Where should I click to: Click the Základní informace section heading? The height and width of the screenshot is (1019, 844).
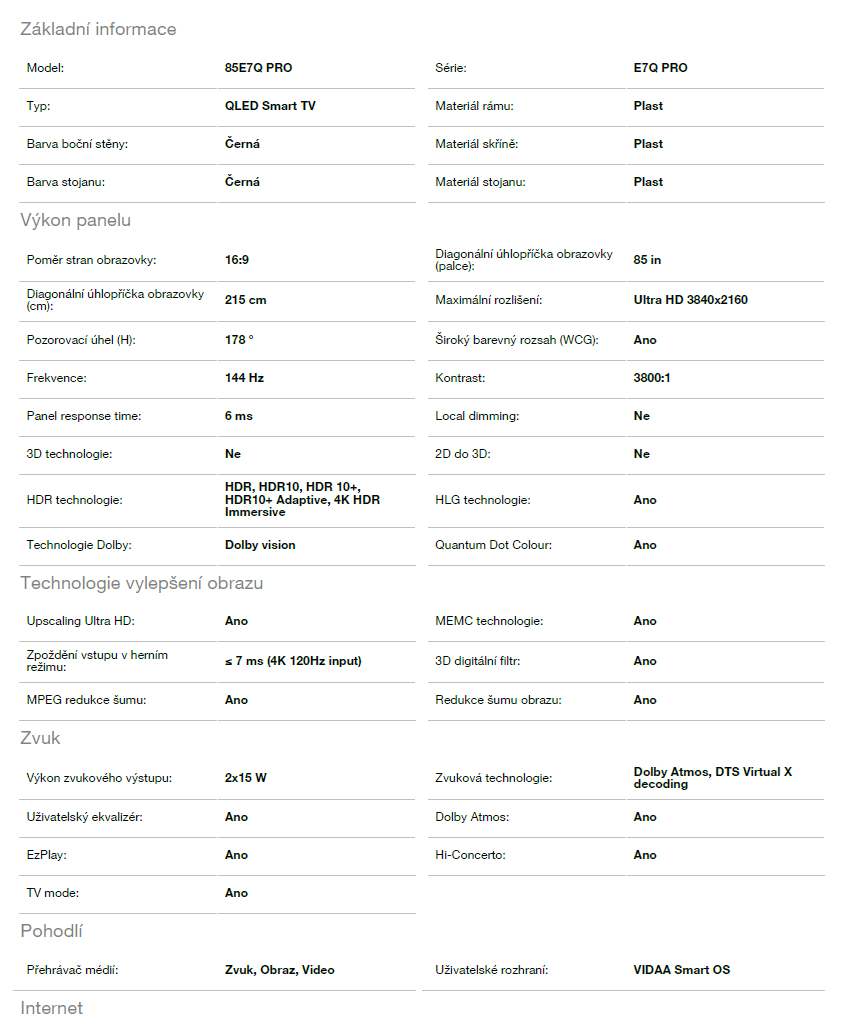tap(98, 29)
